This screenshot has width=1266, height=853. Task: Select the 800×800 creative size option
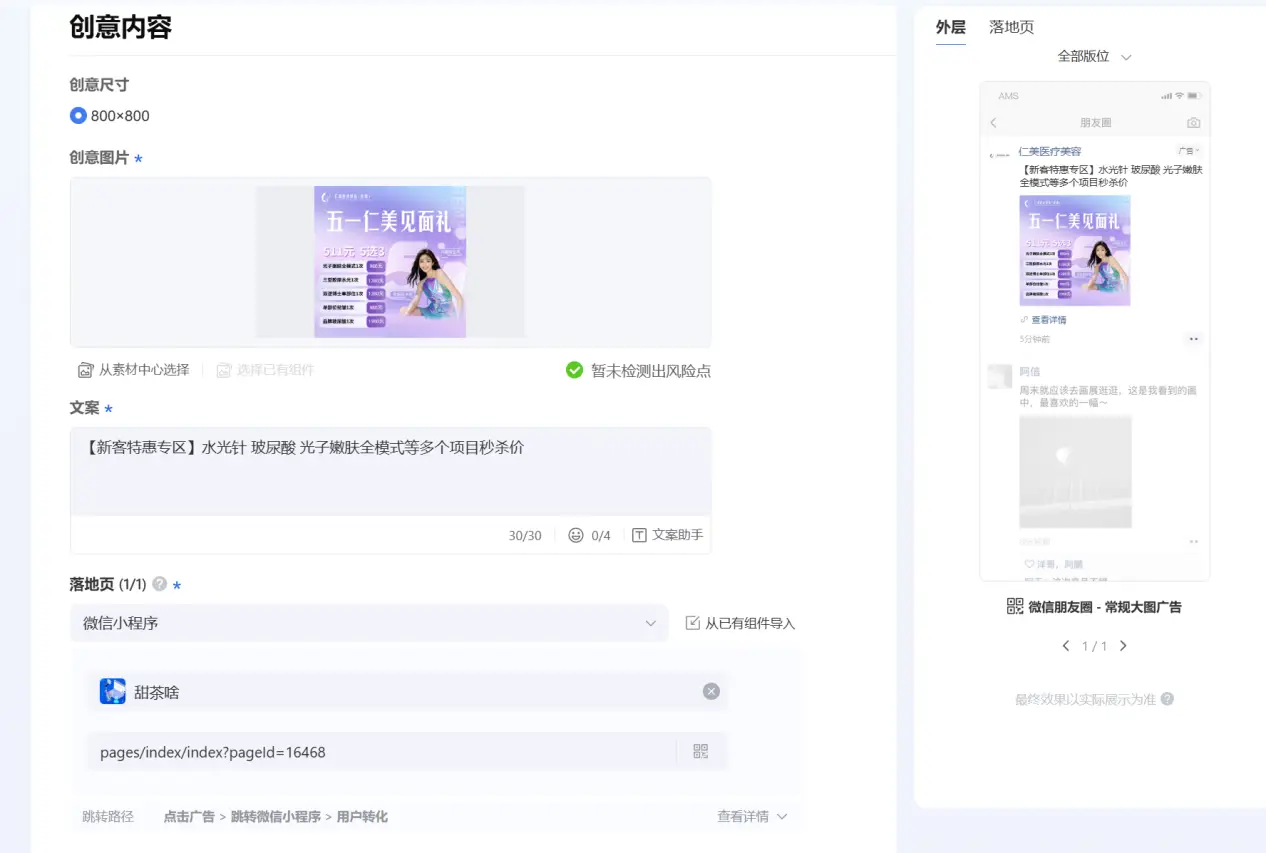(78, 115)
